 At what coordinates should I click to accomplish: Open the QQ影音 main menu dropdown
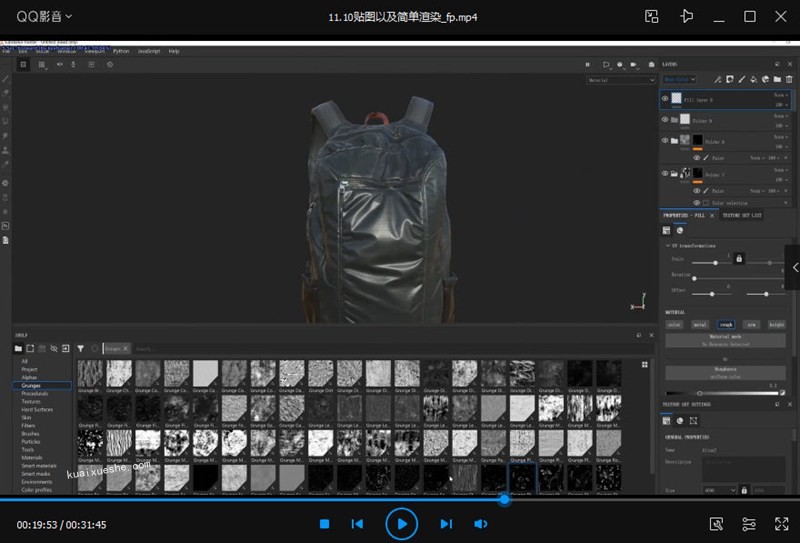pyautogui.click(x=44, y=16)
